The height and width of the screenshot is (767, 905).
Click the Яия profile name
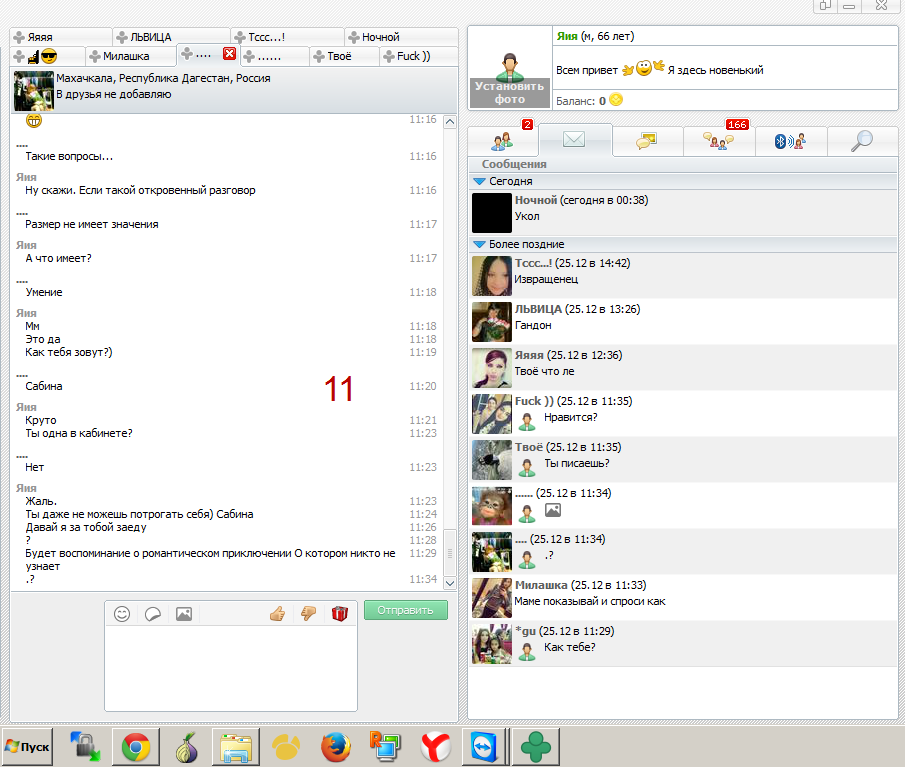point(567,36)
